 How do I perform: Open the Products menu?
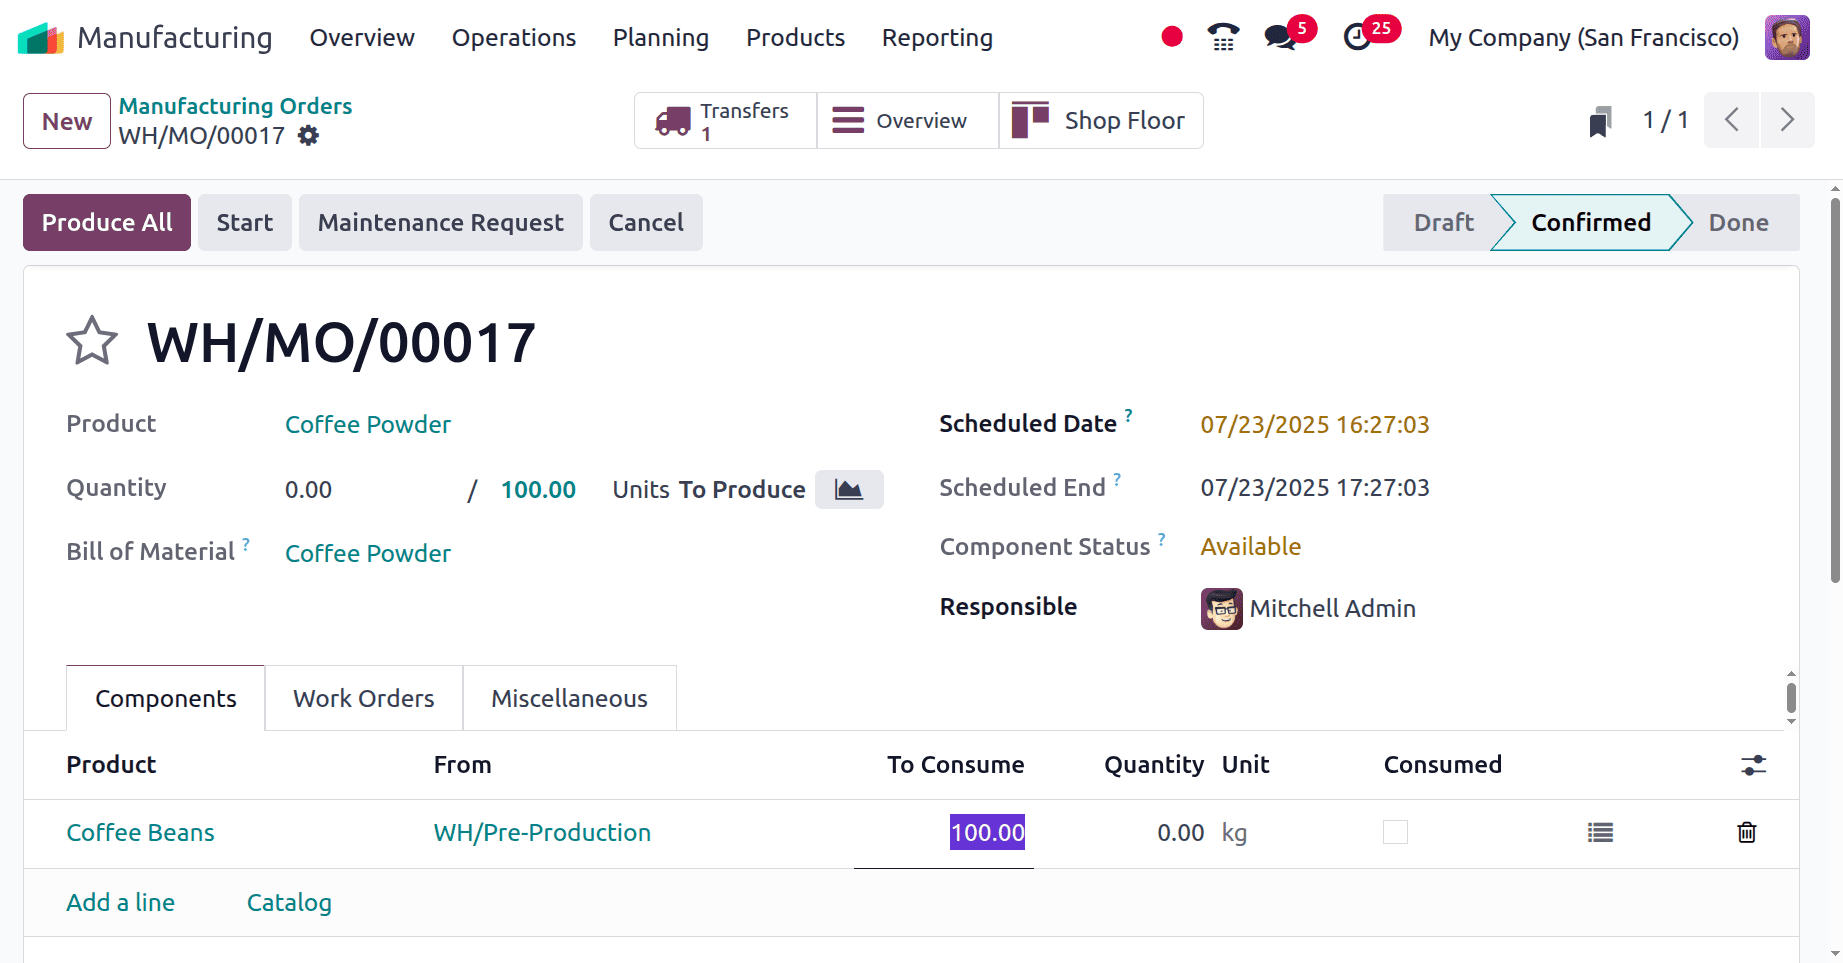[x=796, y=38]
